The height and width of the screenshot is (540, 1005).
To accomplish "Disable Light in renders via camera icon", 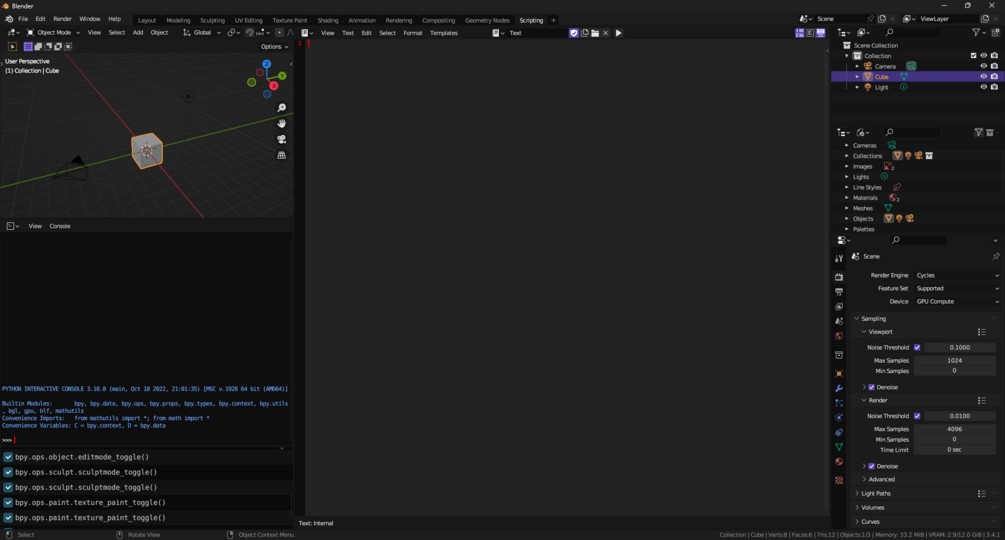I will pyautogui.click(x=994, y=87).
